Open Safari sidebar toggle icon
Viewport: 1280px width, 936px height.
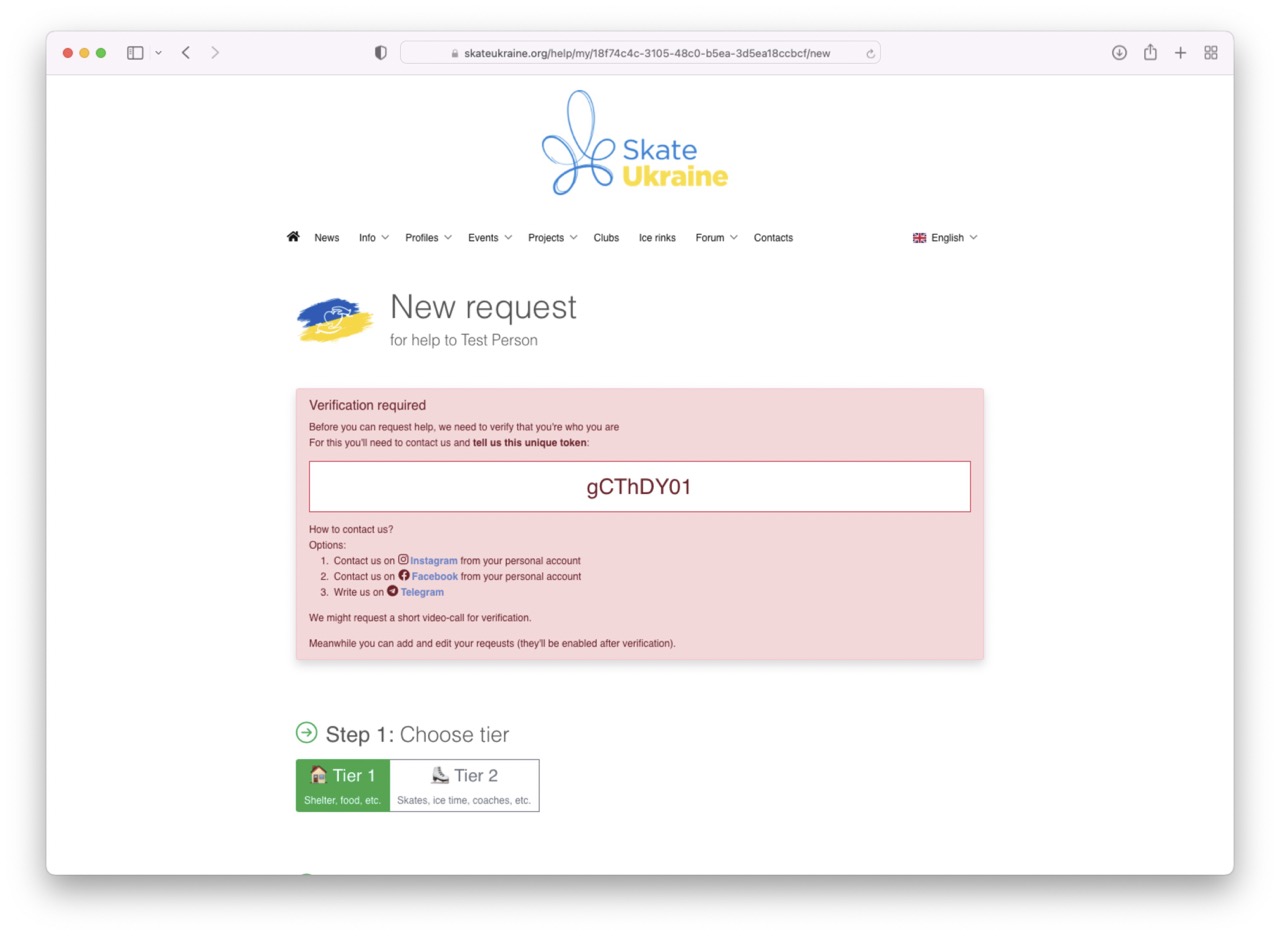tap(135, 53)
